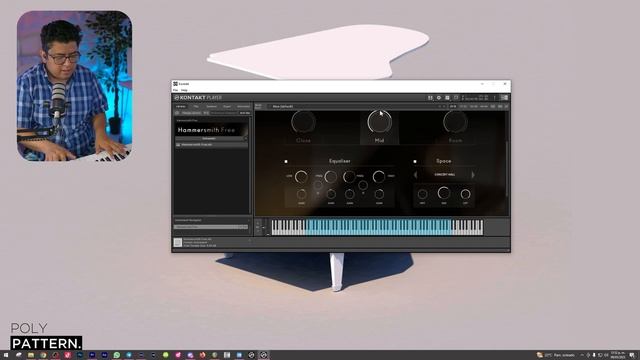The height and width of the screenshot is (360, 640).
Task: Click the Concert Hall reverb preset name
Action: tap(444, 175)
